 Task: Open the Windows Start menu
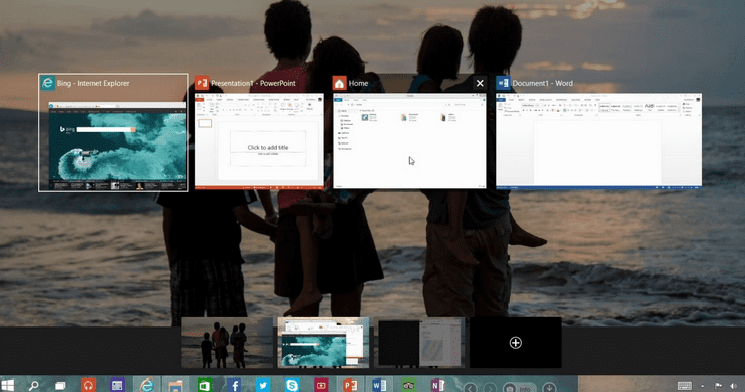[8, 384]
